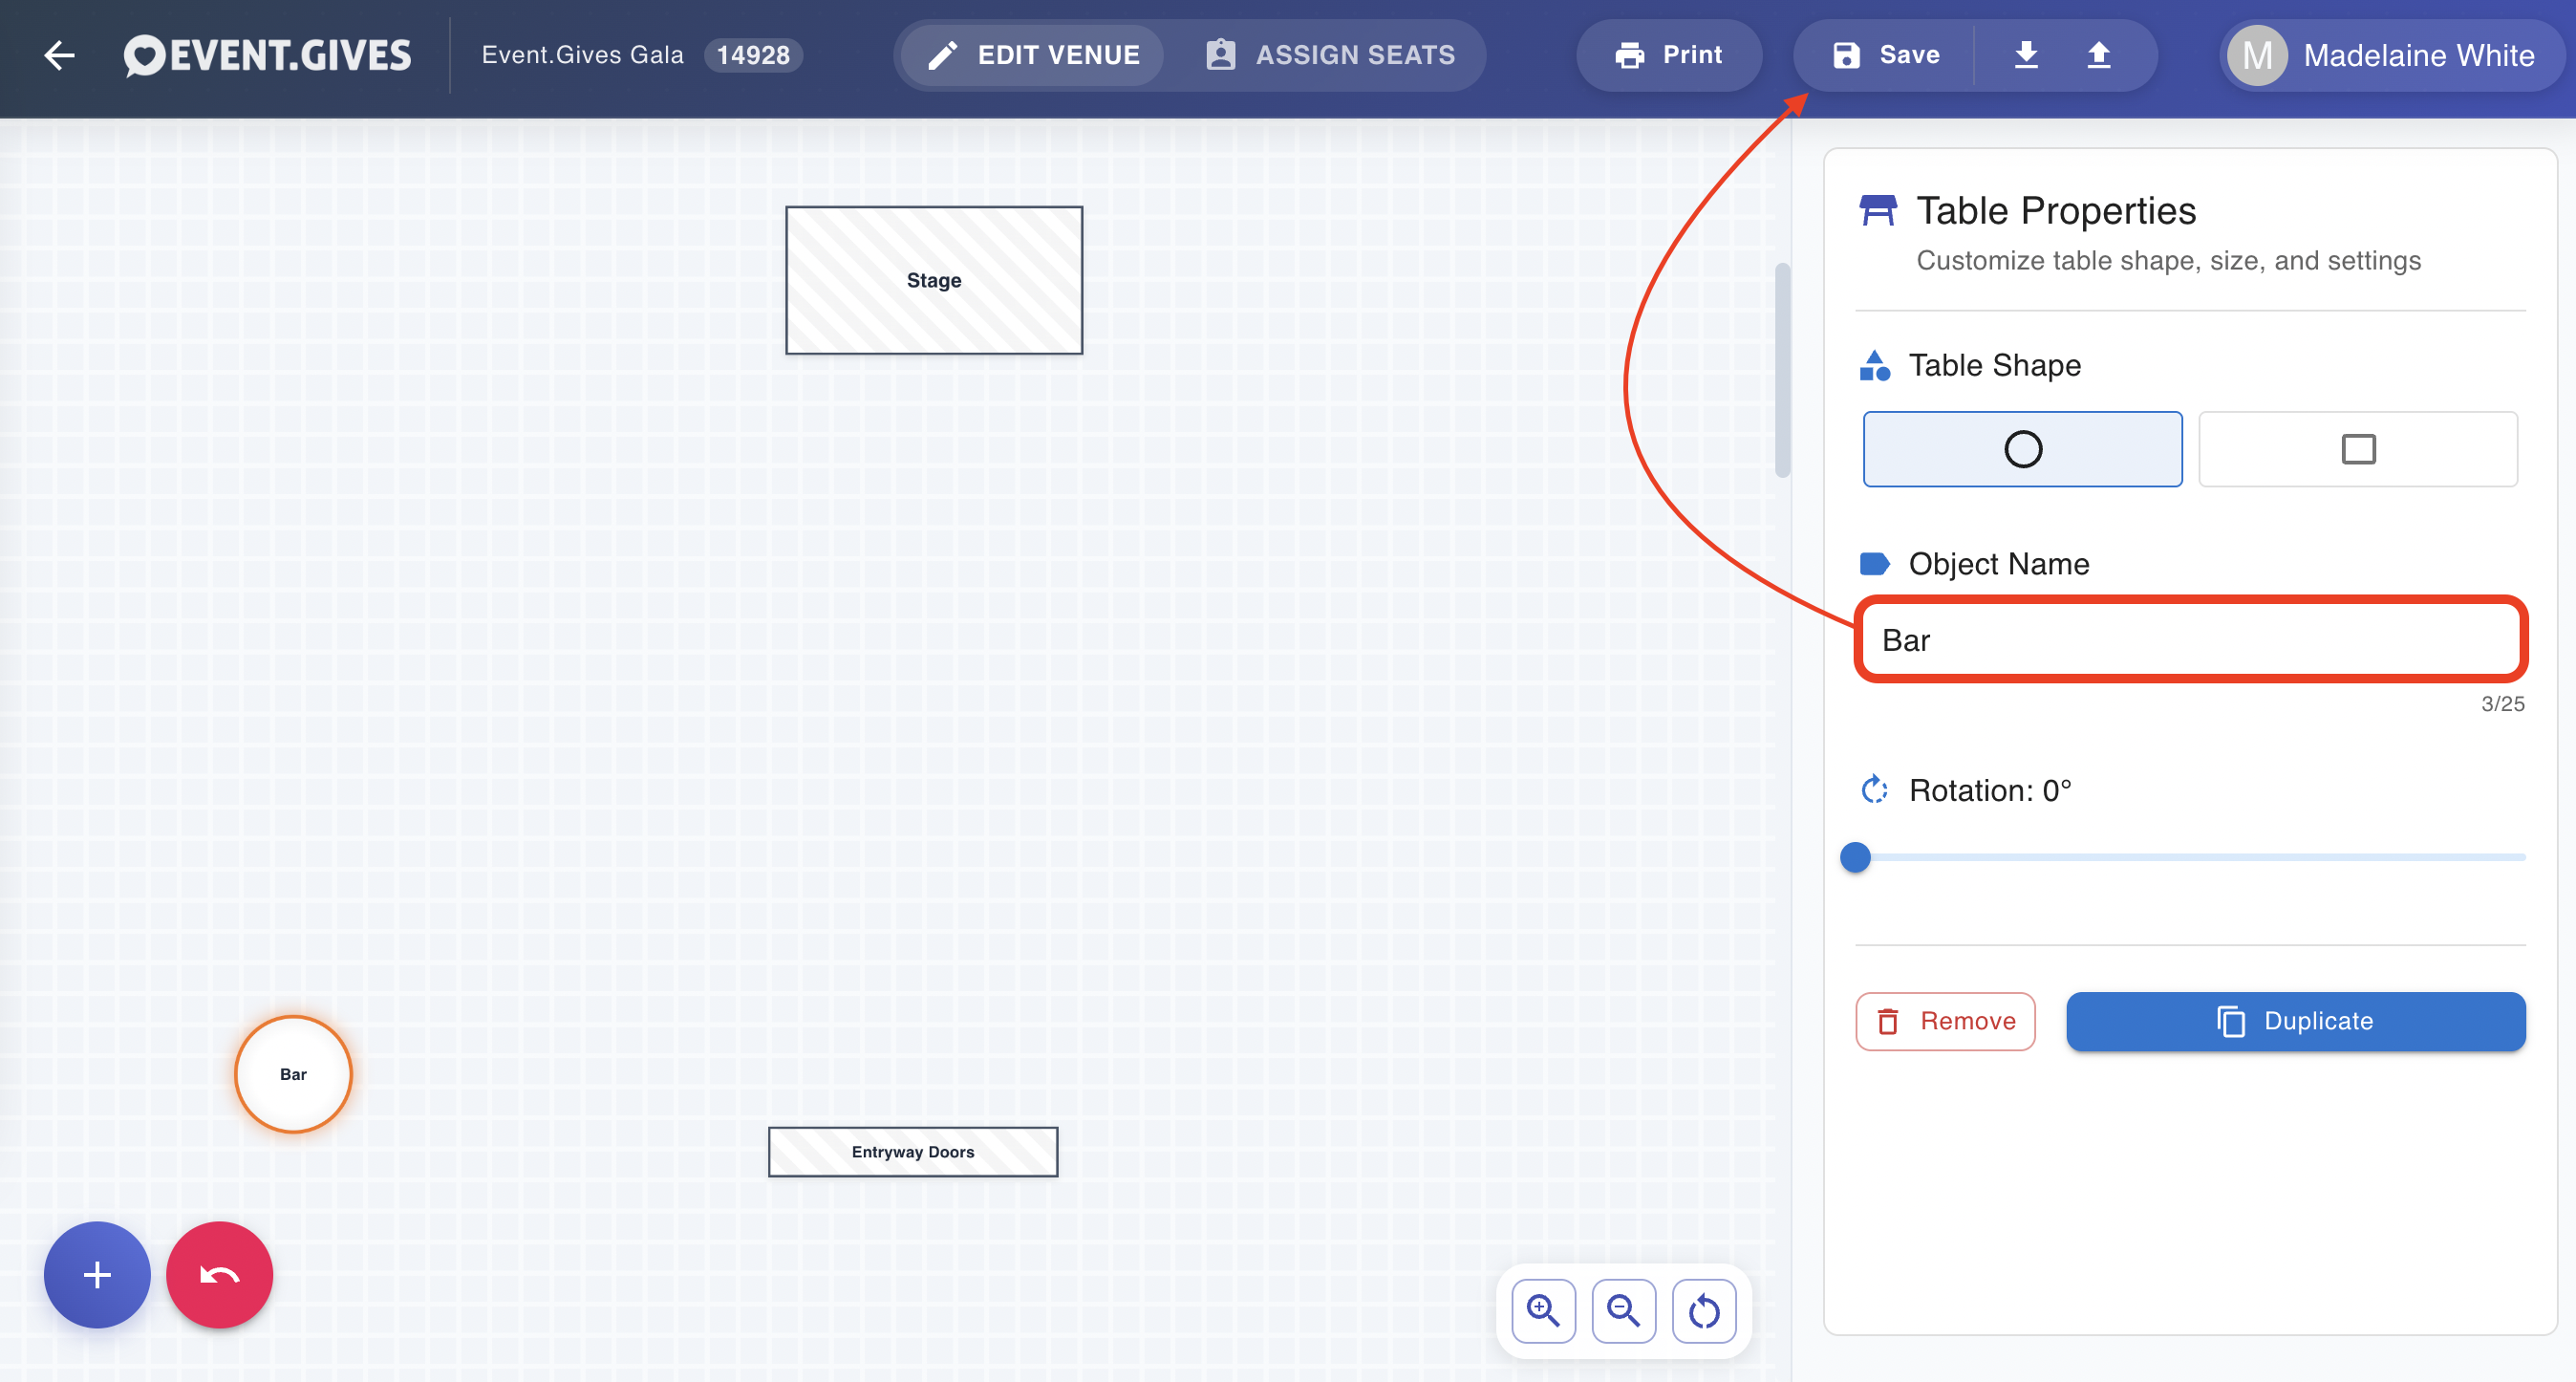Switch to Assign Seats mode
Image resolution: width=2576 pixels, height=1382 pixels.
[x=1330, y=55]
